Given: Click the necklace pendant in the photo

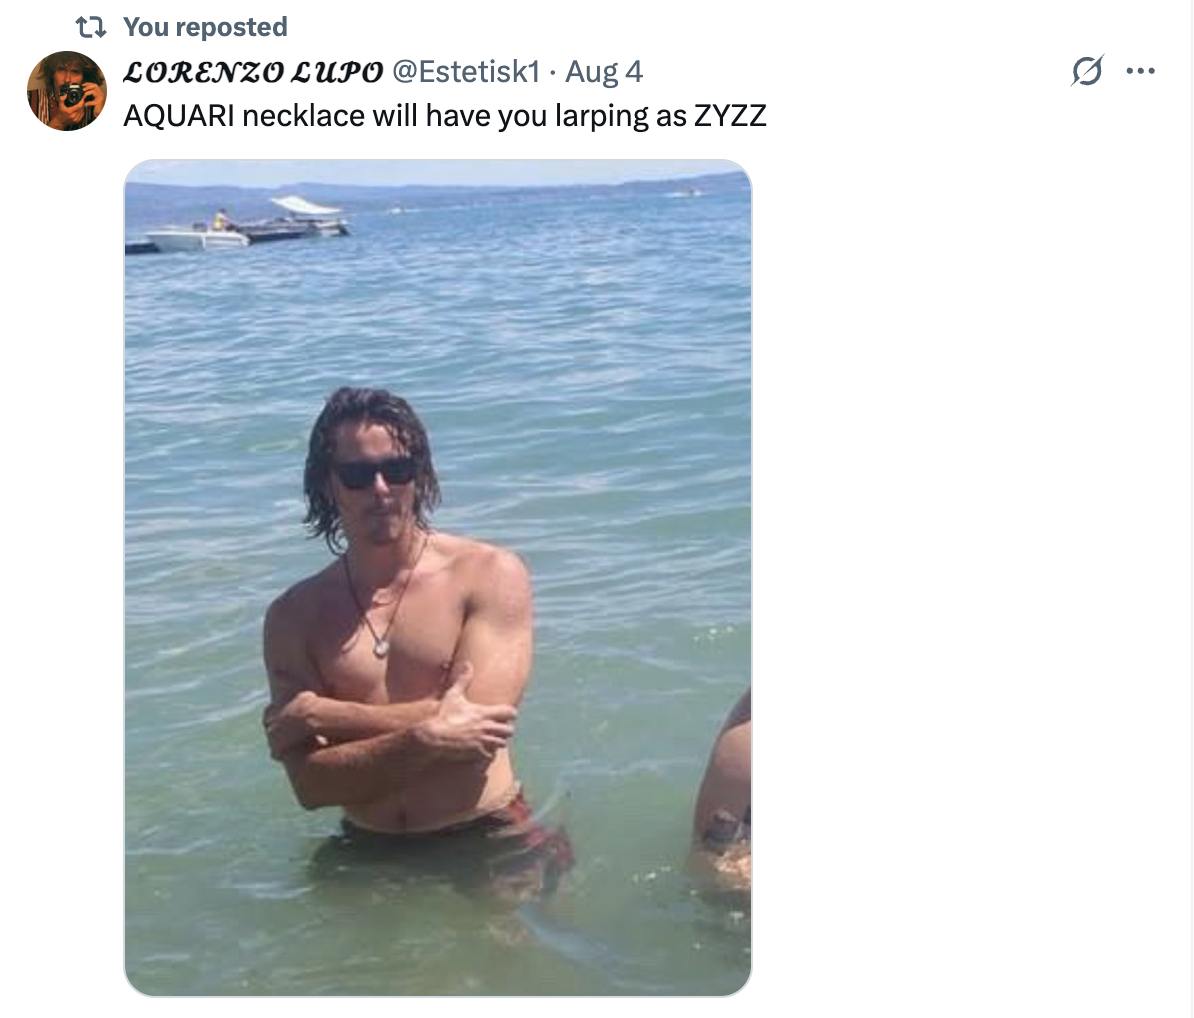Looking at the screenshot, I should tap(381, 648).
